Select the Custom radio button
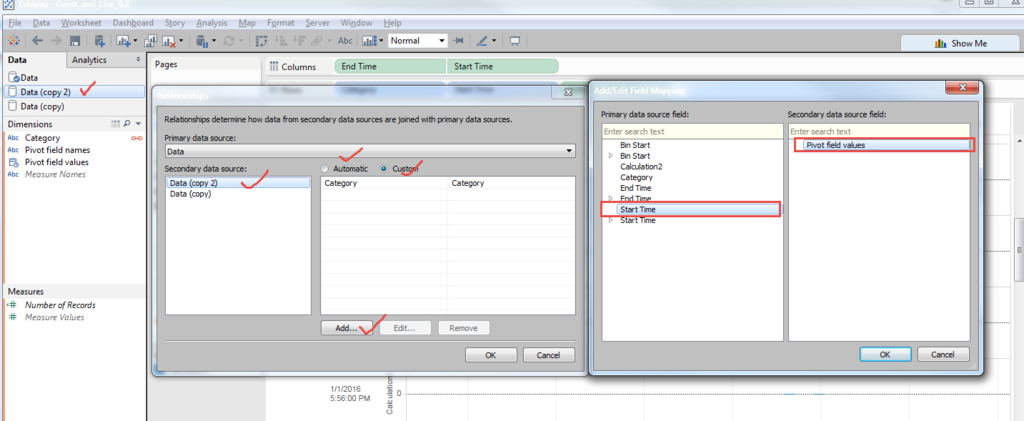 click(x=384, y=168)
